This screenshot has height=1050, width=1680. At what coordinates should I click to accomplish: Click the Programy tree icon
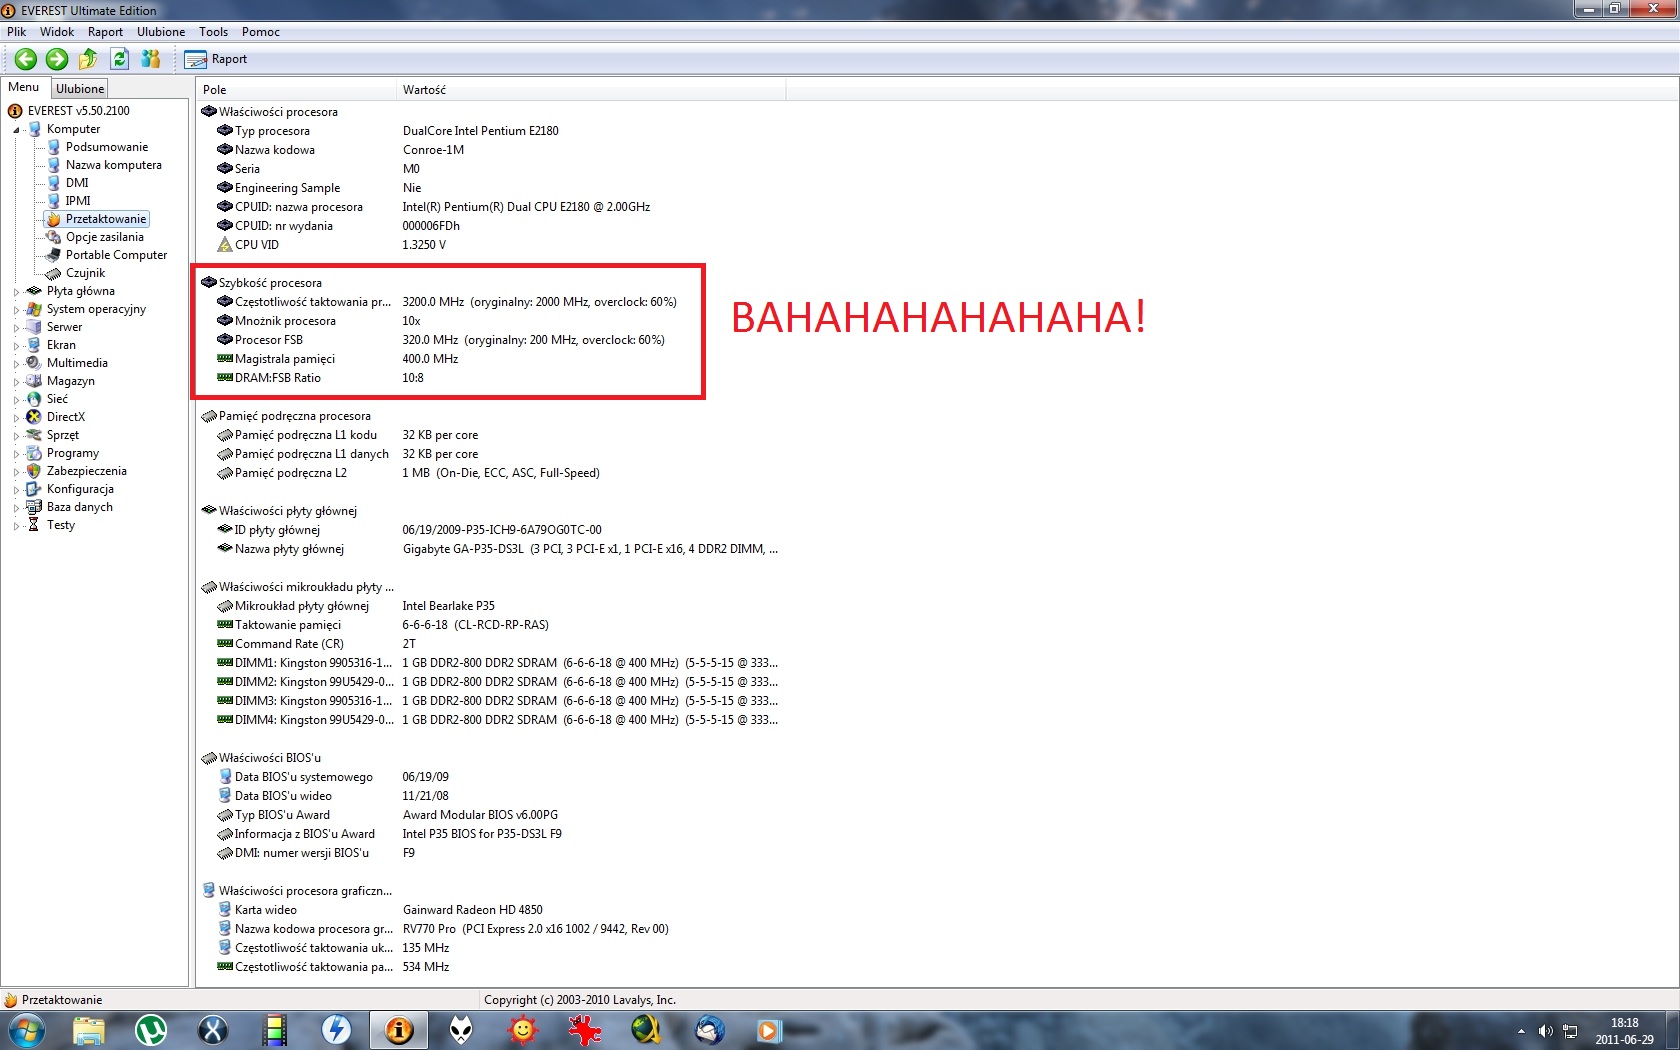[34, 453]
